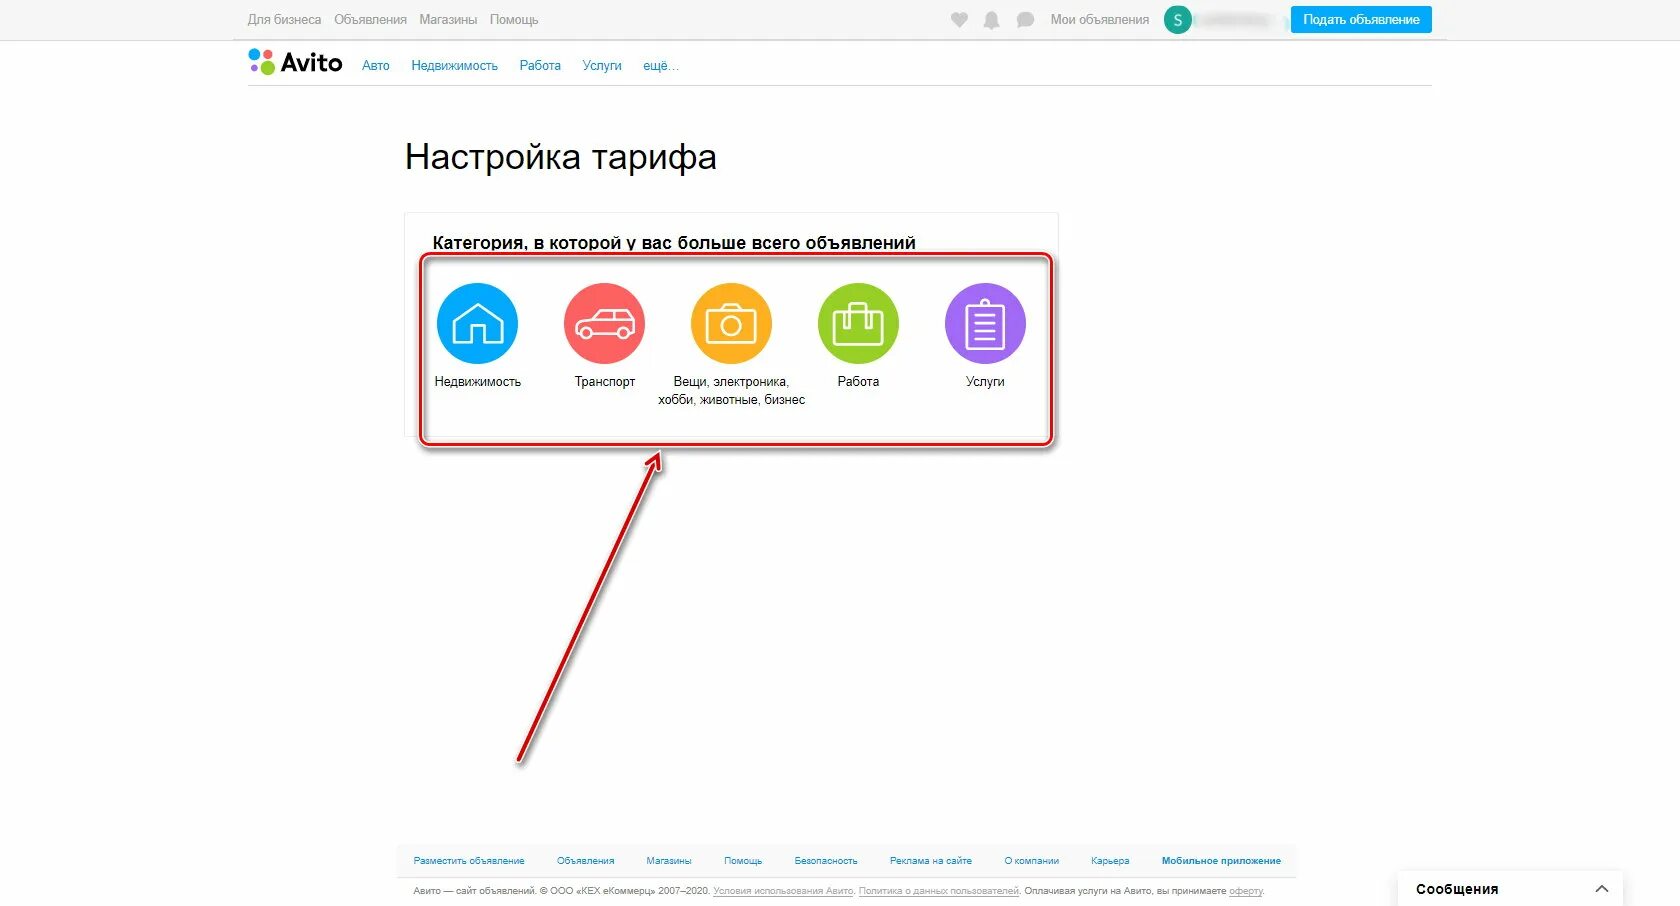Expand the Сообщения chat panel chevron
This screenshot has width=1680, height=906.
click(x=1602, y=889)
